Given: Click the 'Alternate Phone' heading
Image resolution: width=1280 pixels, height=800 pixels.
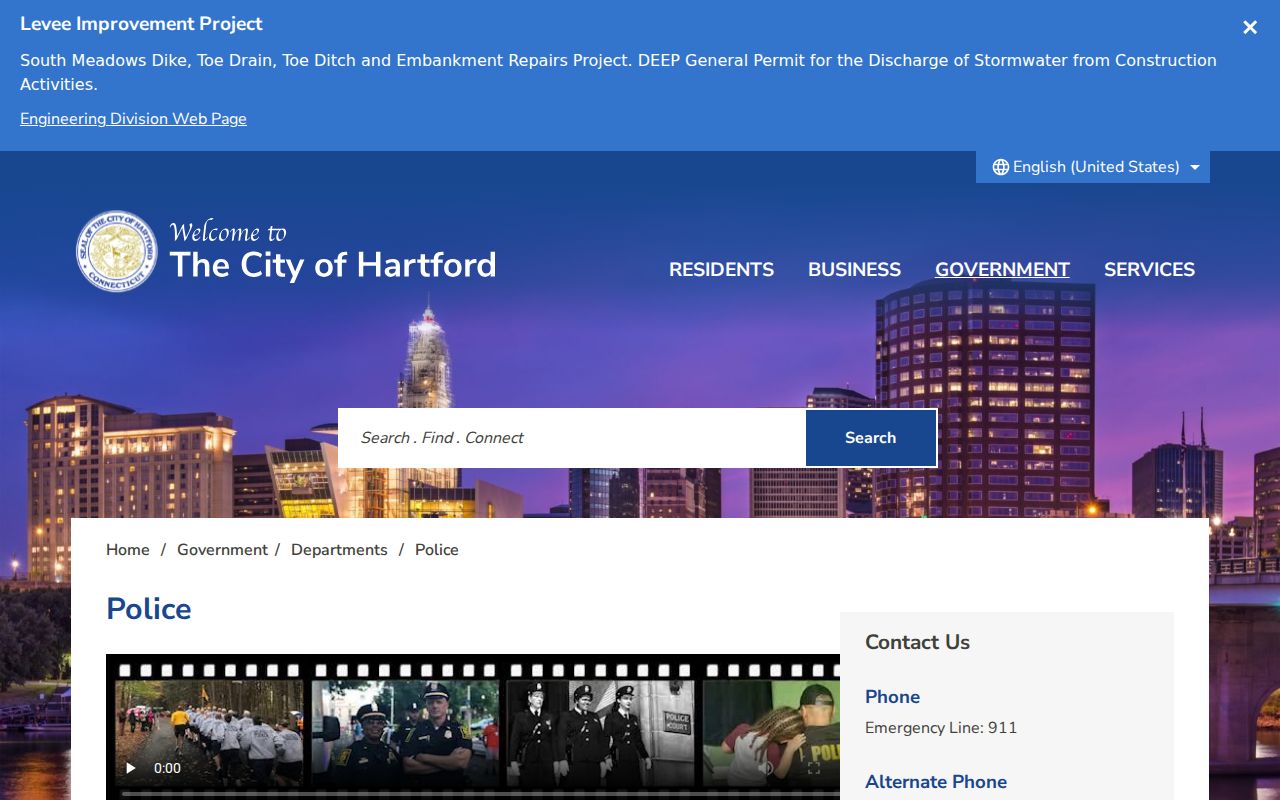Looking at the screenshot, I should 936,782.
